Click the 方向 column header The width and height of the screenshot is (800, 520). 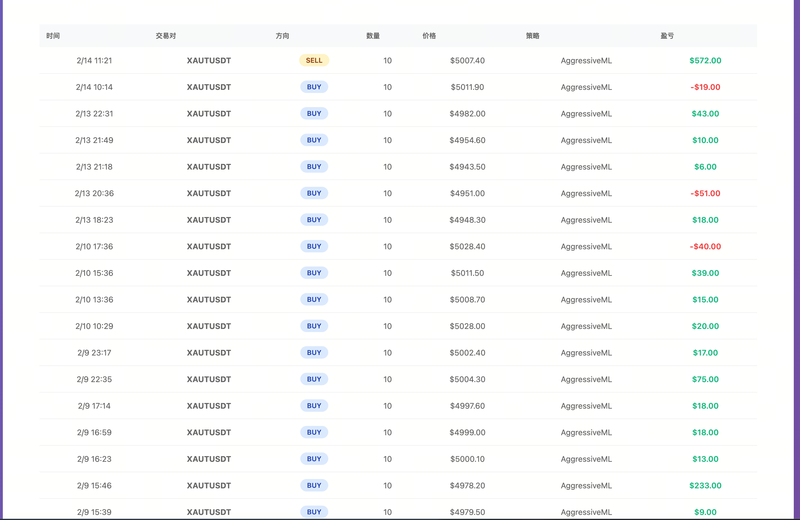pyautogui.click(x=282, y=36)
